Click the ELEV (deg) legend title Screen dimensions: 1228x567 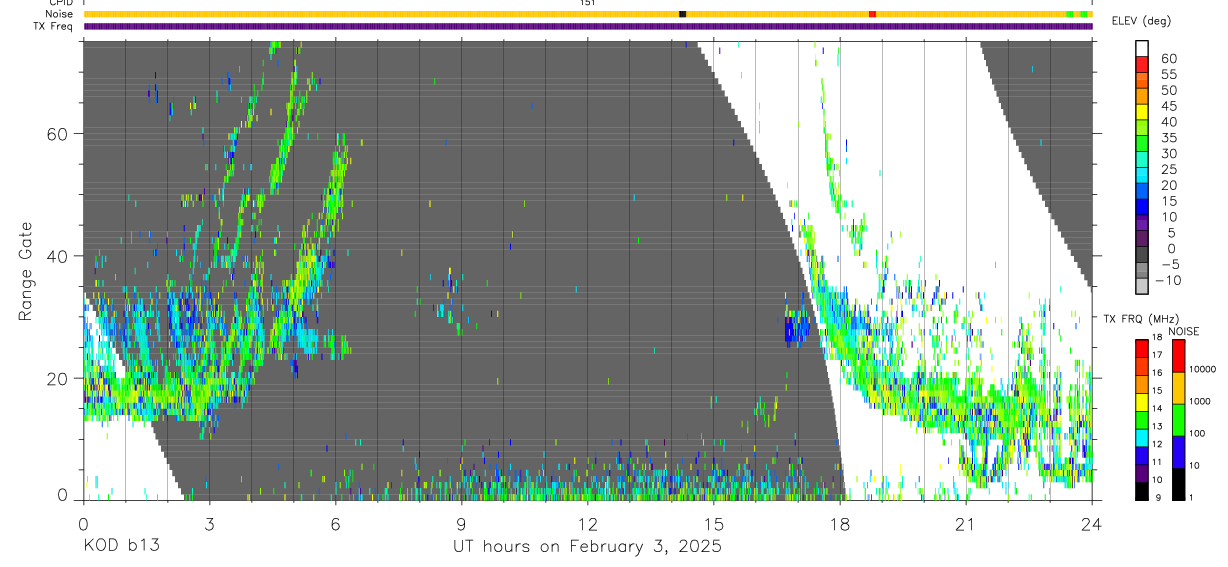pyautogui.click(x=1142, y=22)
